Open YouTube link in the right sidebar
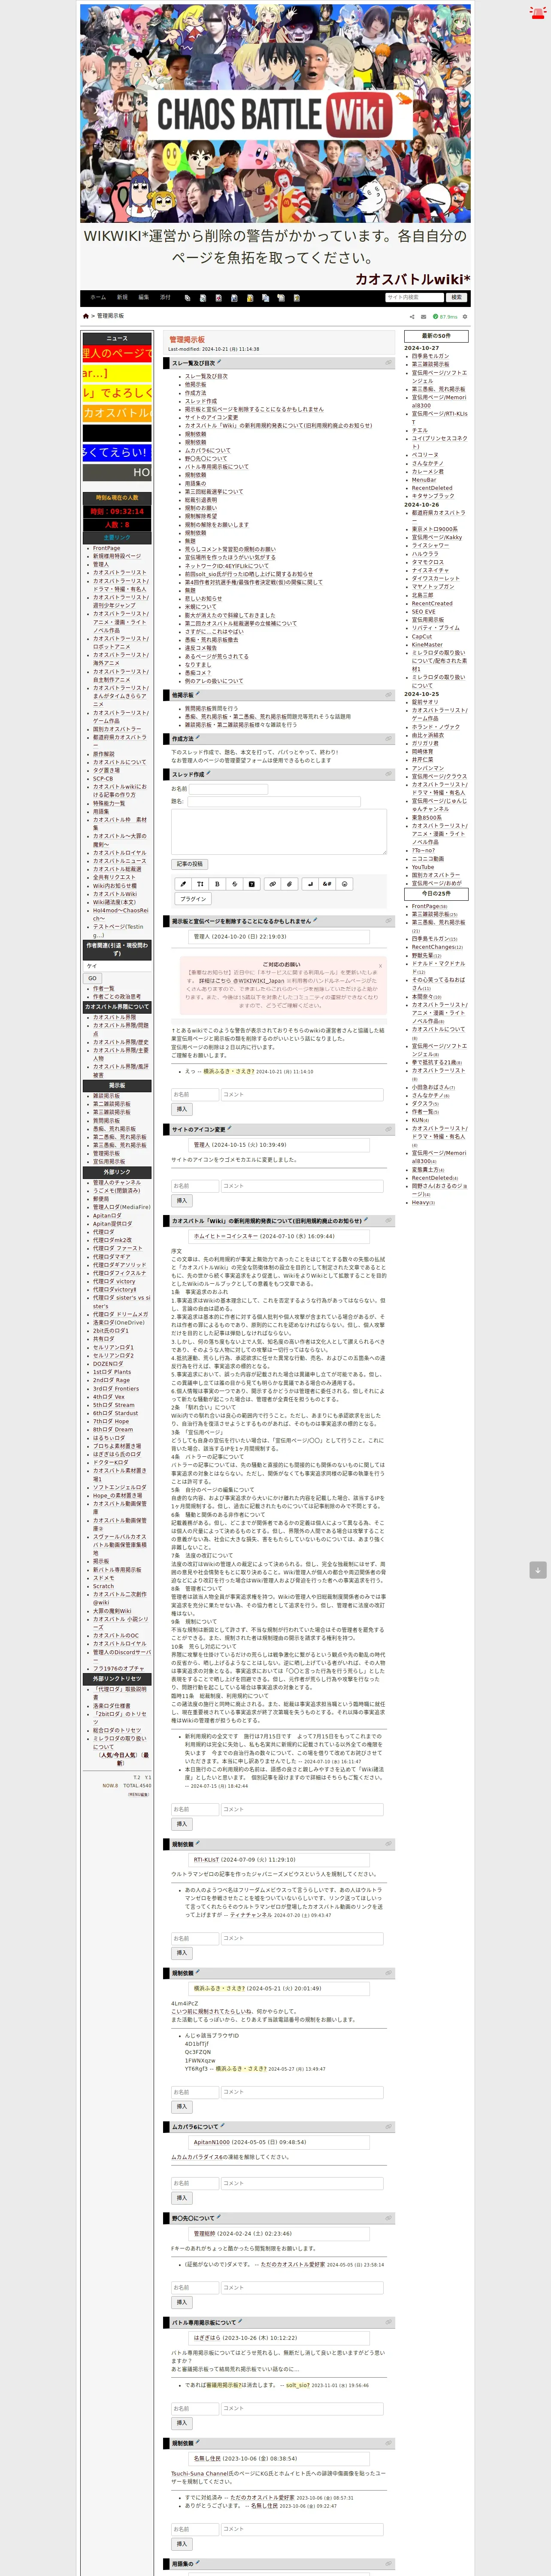Viewport: 551px width, 2576px height. [x=423, y=867]
